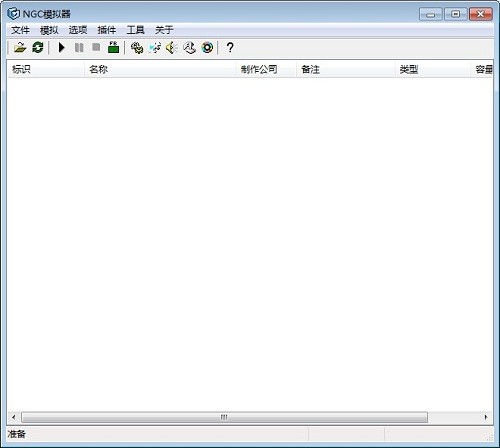Open the 模拟 menu

click(x=49, y=30)
